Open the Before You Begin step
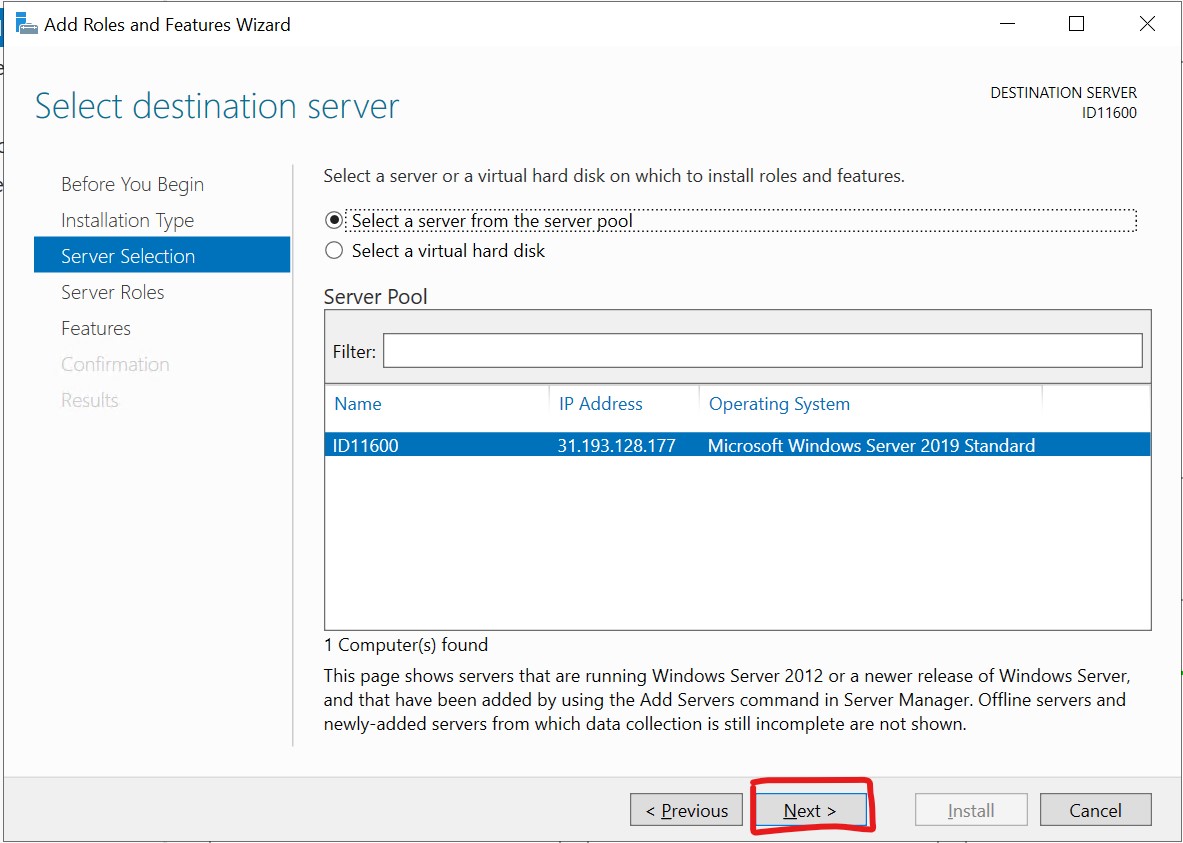Screen dimensions: 1183x843 [x=132, y=184]
